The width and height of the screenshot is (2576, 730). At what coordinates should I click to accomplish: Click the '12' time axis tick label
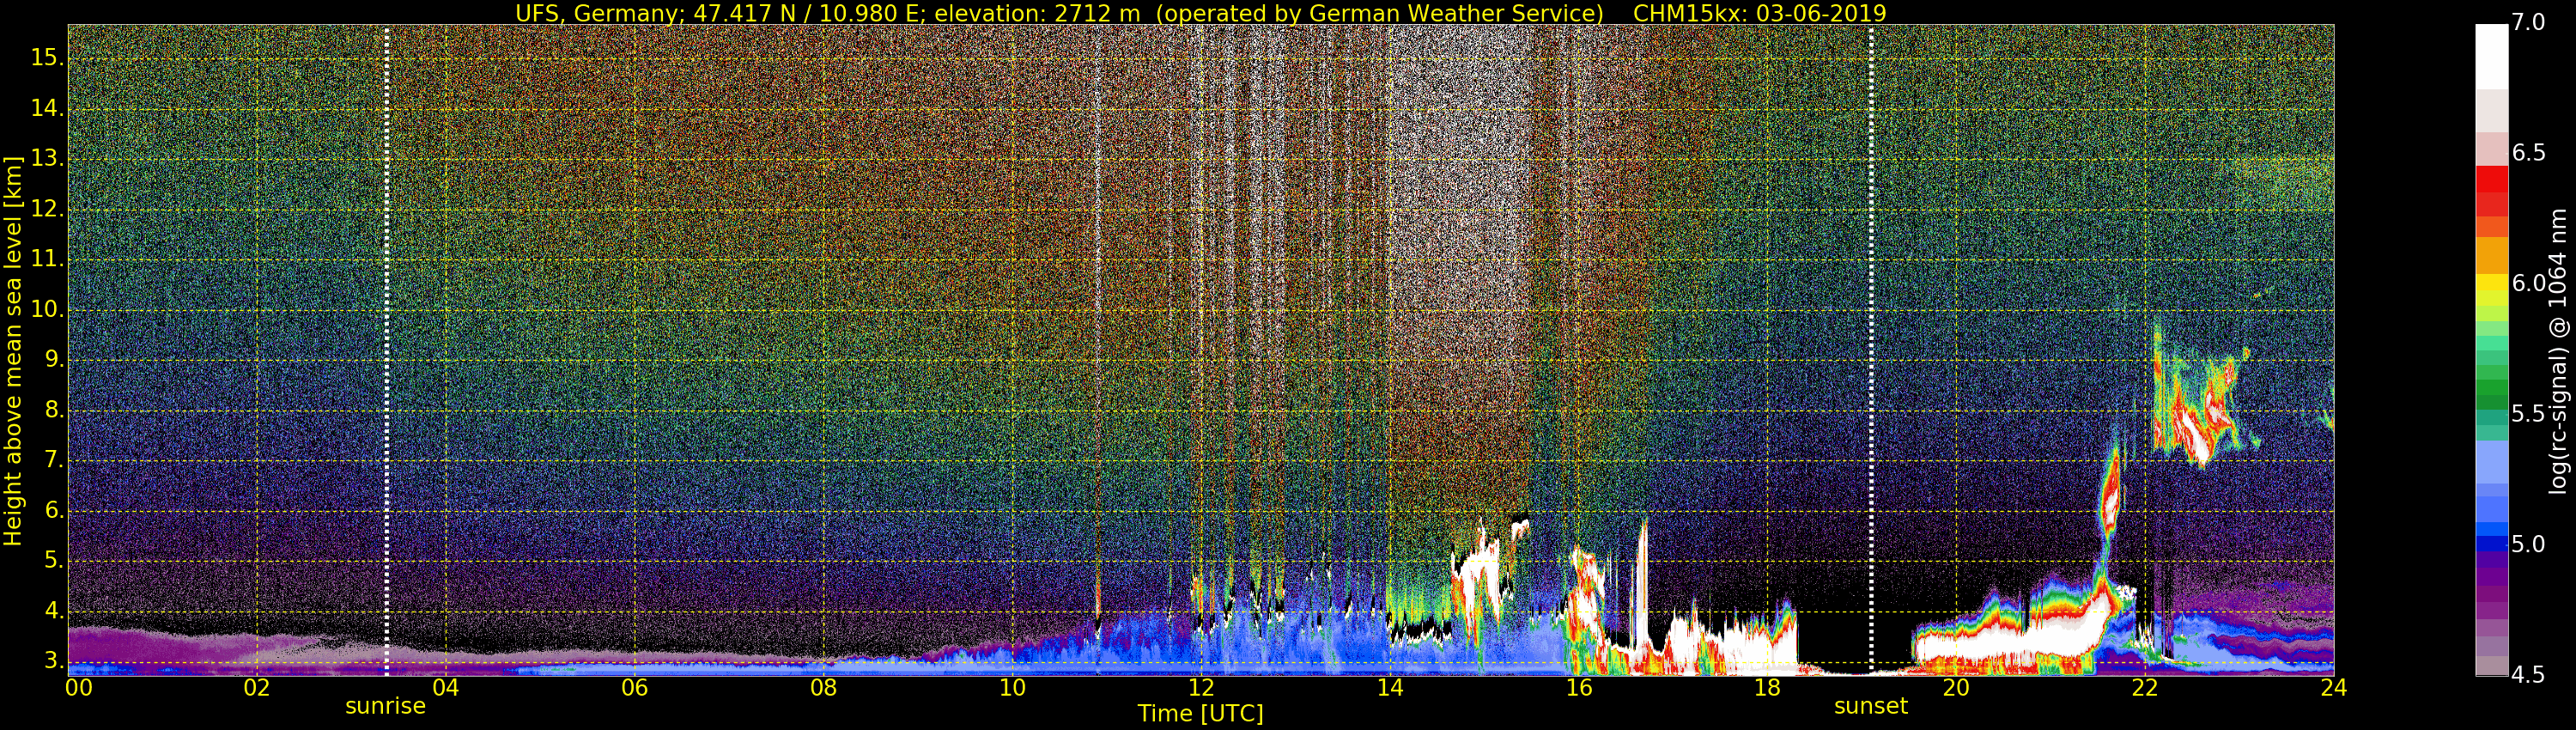point(1201,688)
